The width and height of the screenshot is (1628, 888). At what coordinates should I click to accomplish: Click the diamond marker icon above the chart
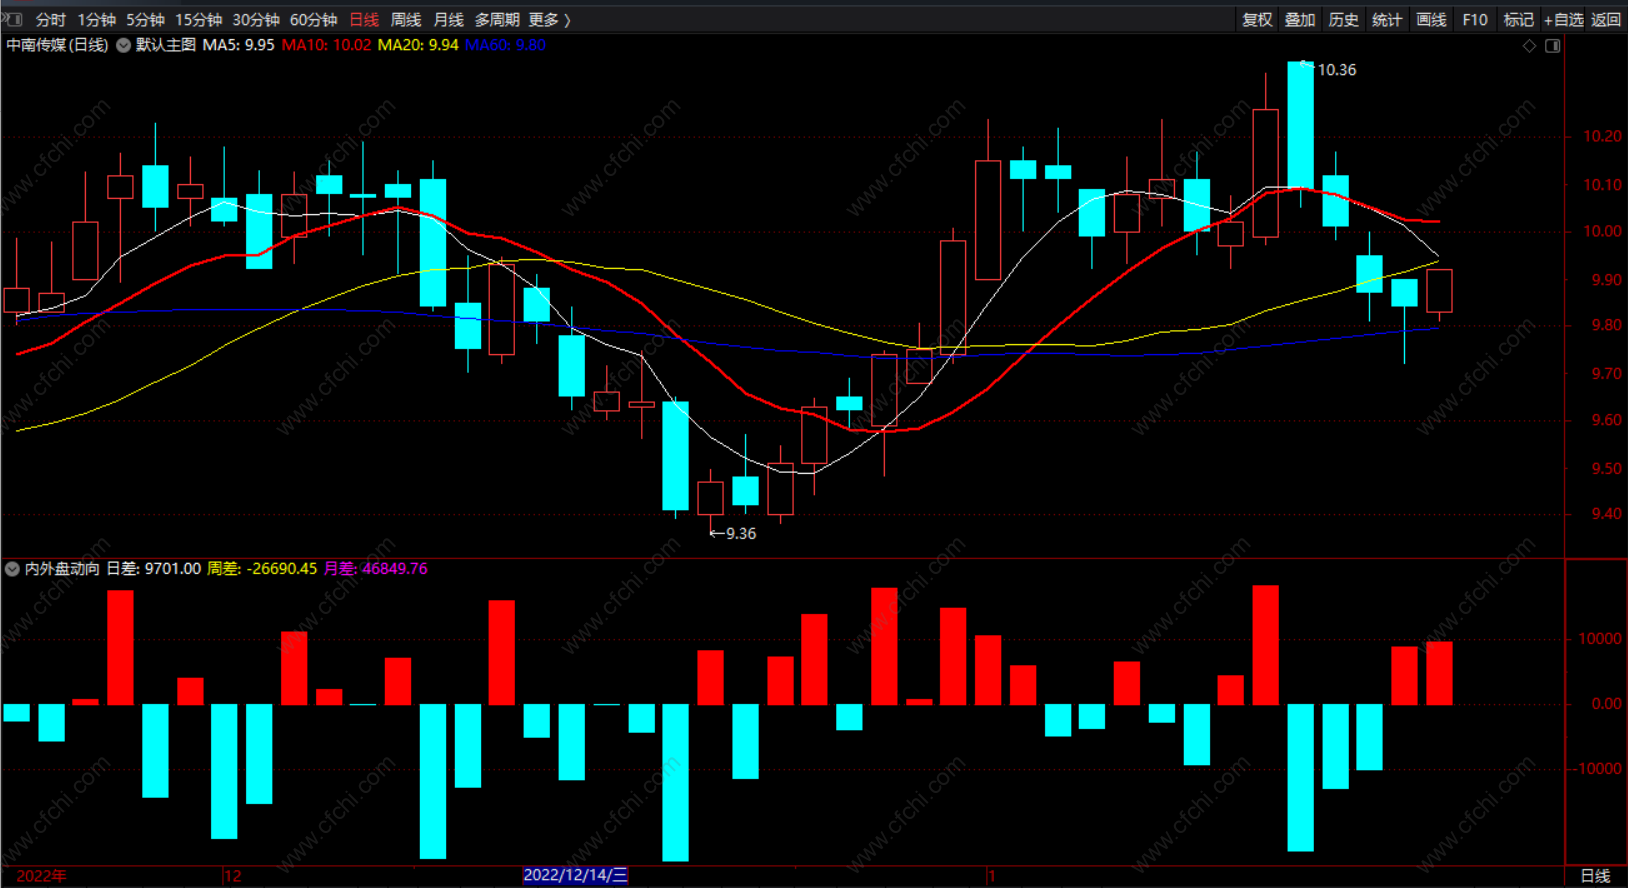pyautogui.click(x=1529, y=46)
